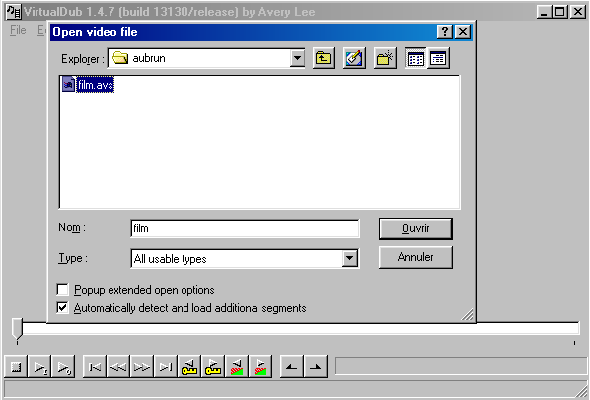Go up one folder level
The image size is (590, 400).
pos(324,58)
